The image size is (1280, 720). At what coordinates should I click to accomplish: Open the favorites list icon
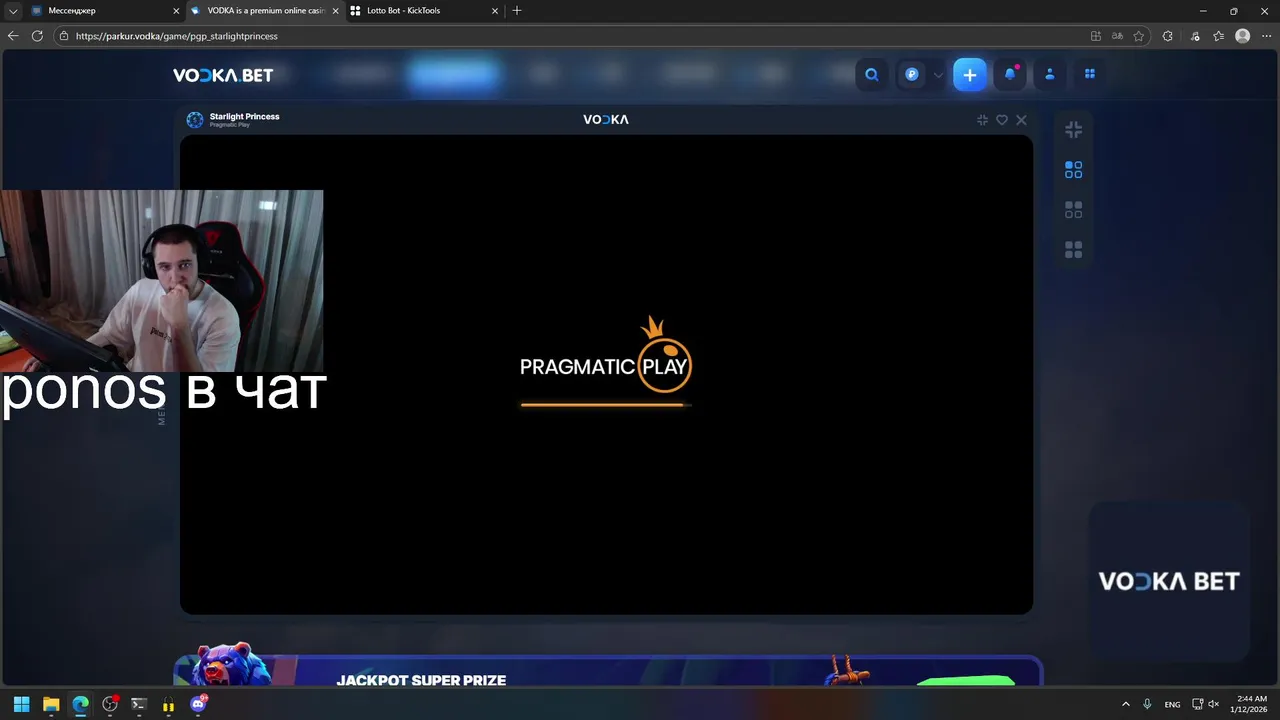[1218, 36]
